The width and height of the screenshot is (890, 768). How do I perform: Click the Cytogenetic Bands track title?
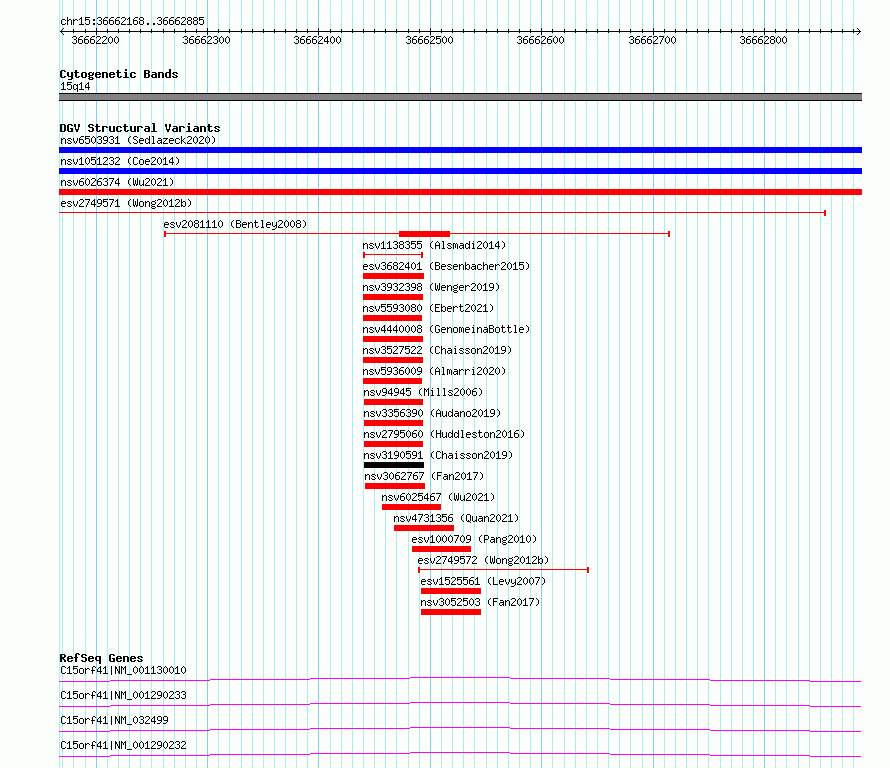click(x=119, y=74)
